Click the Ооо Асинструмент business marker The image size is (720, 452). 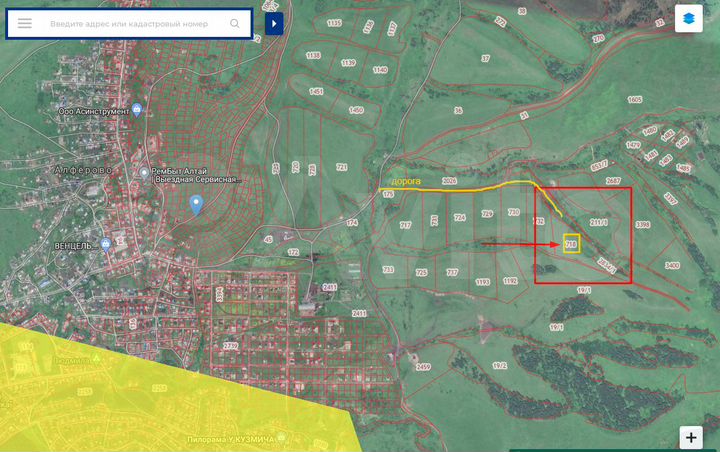click(x=137, y=111)
